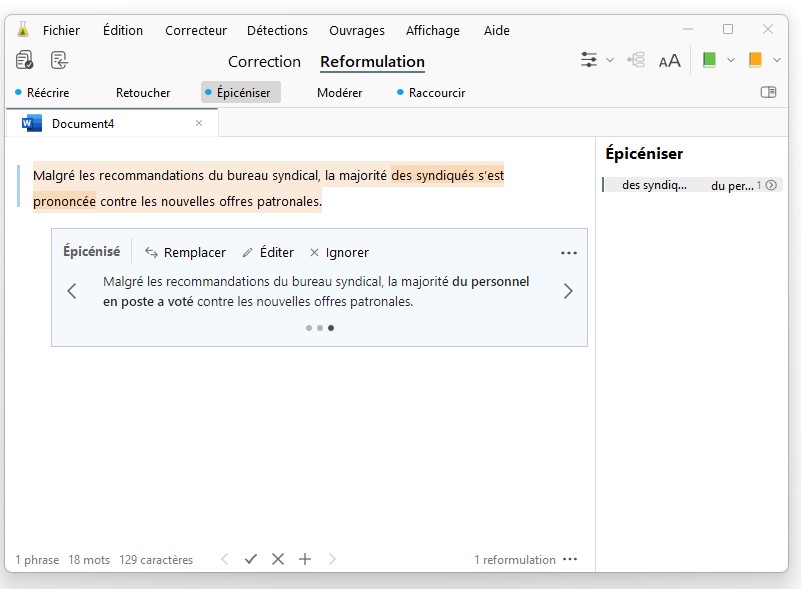Click the '1 reformulation' counter
Viewport: 801px width, 589px height.
click(x=514, y=560)
